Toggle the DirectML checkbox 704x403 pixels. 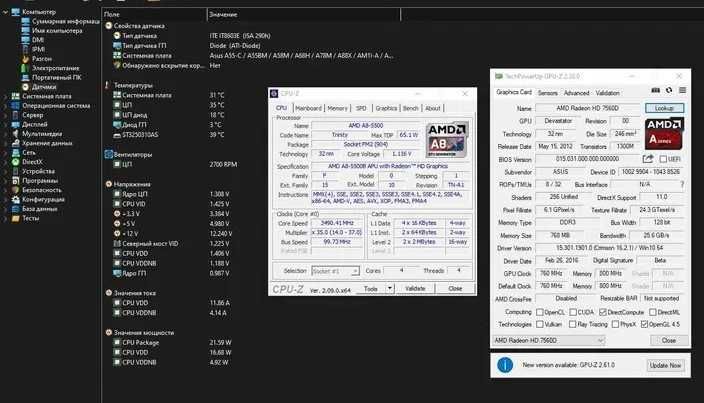coord(653,312)
